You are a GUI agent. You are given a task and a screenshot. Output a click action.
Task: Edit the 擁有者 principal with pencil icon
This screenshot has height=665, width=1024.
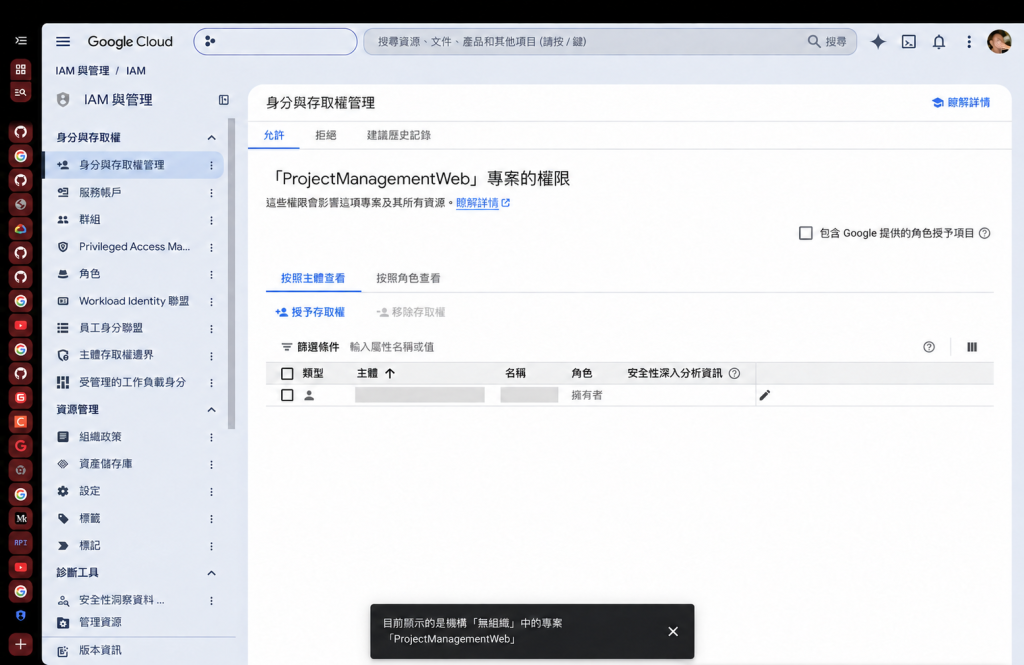[x=765, y=395]
